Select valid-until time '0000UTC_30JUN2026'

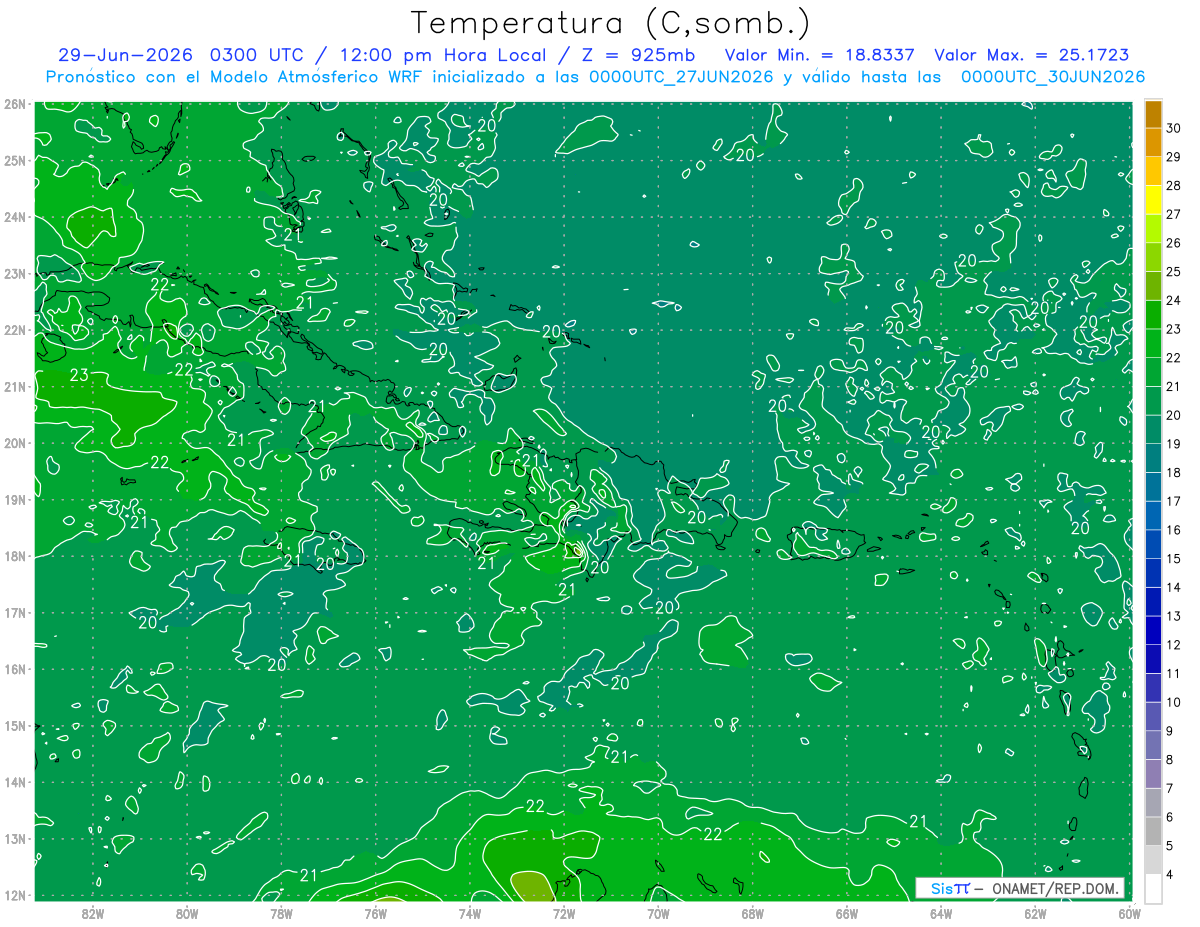(x=1052, y=76)
